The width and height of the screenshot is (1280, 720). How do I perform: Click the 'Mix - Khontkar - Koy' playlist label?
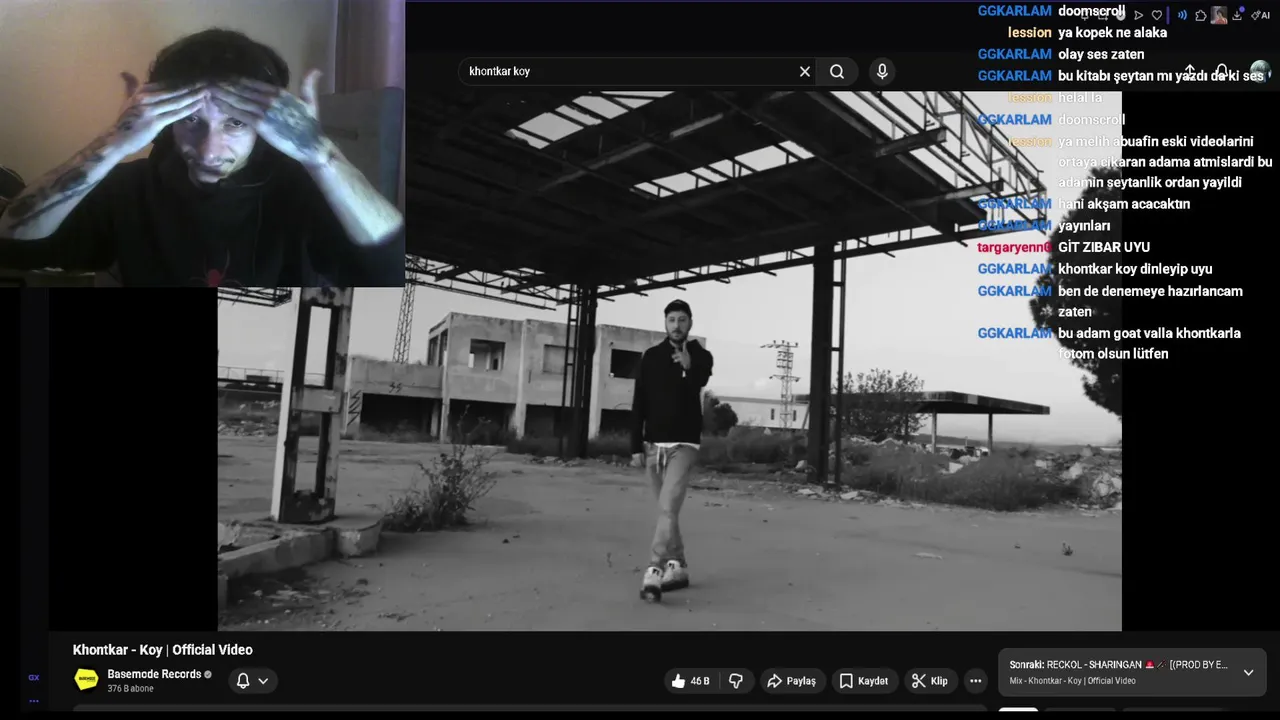(1072, 681)
